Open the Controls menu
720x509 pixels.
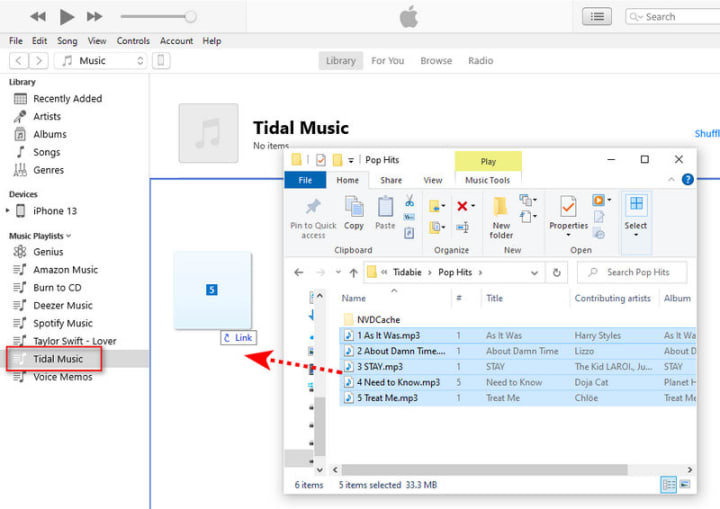(x=133, y=41)
